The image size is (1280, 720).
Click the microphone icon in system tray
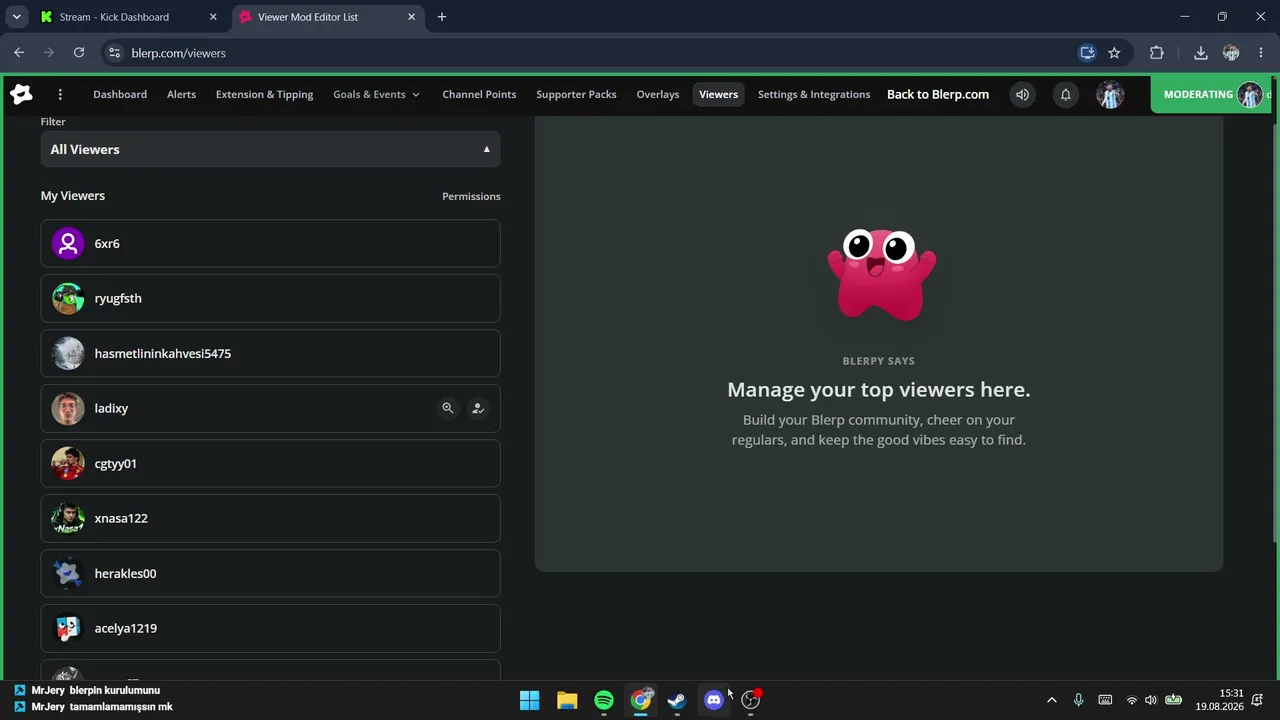[x=1078, y=700]
